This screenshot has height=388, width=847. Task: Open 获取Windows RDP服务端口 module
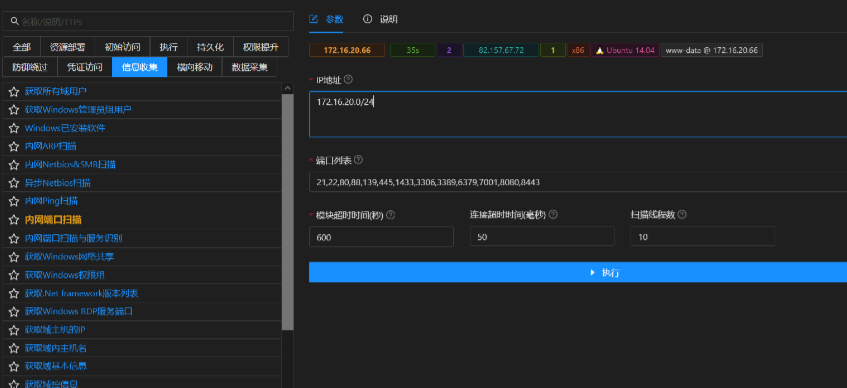79,312
